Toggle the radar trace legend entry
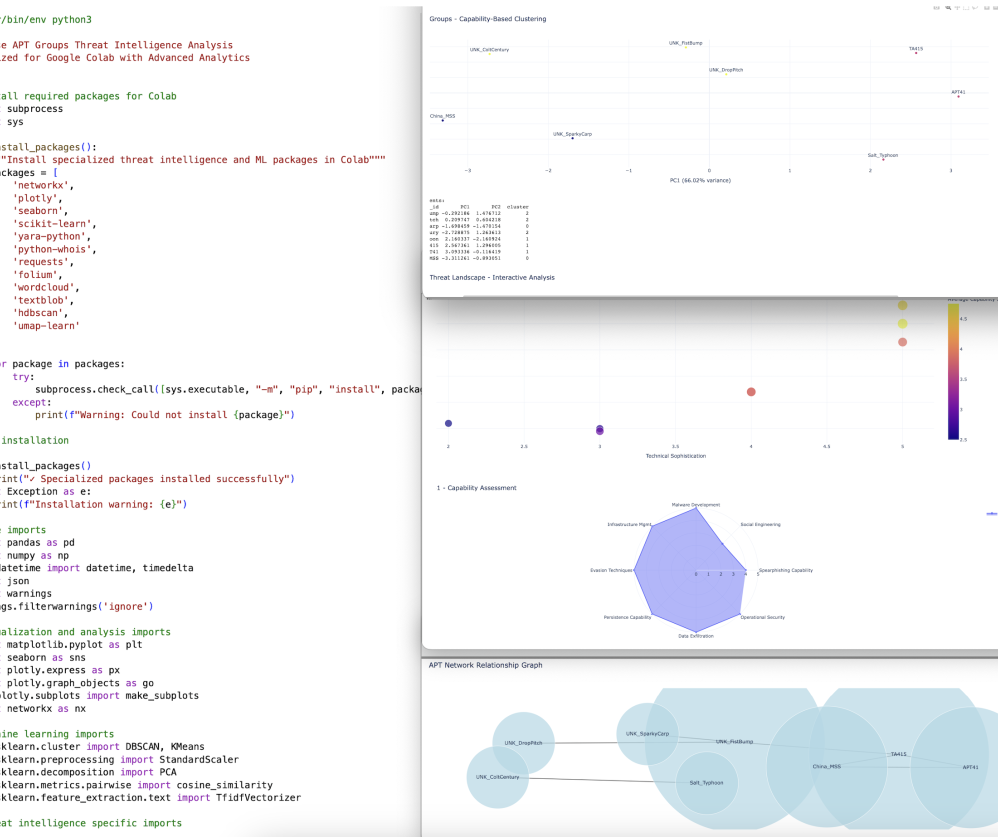Screen dimensions: 998x837 coord(991,513)
